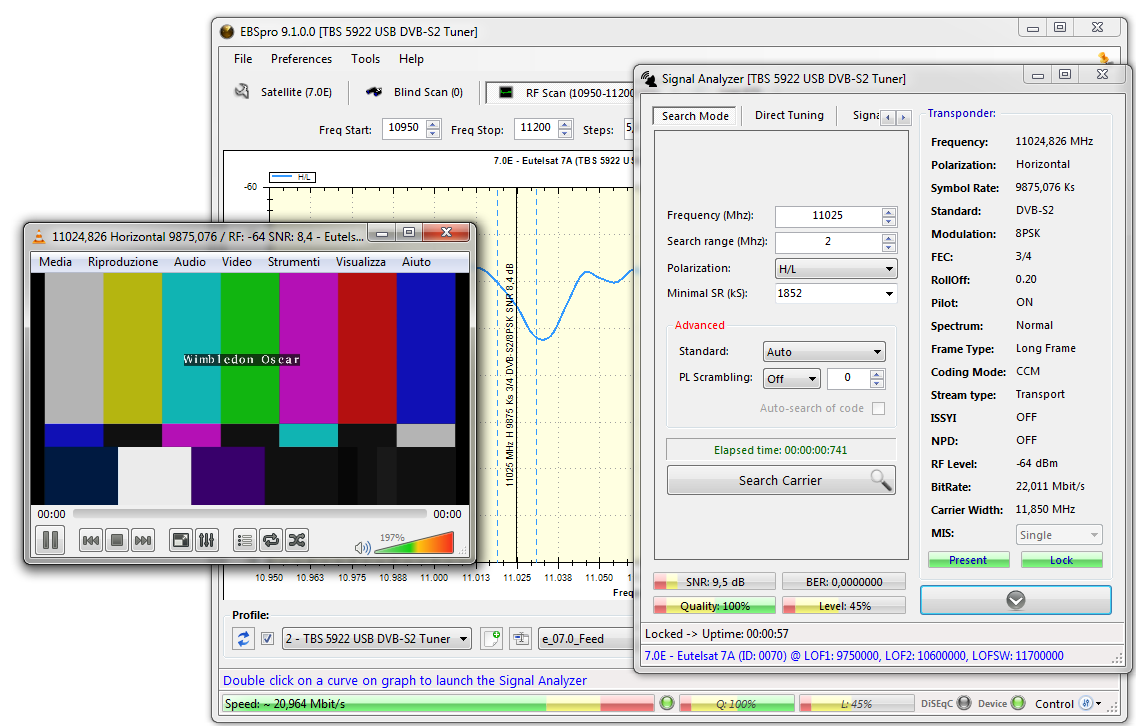
Task: Increase Search range with up arrow
Action: click(889, 238)
